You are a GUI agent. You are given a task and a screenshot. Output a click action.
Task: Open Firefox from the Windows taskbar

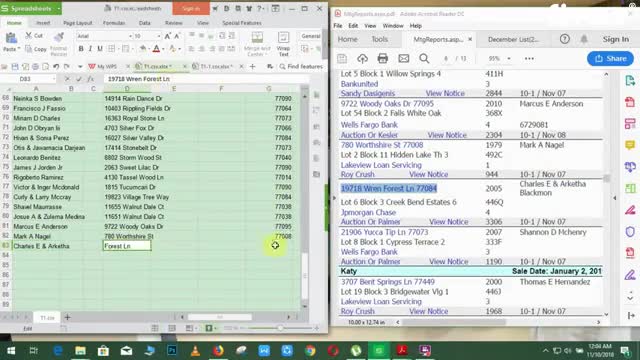[x=218, y=351]
